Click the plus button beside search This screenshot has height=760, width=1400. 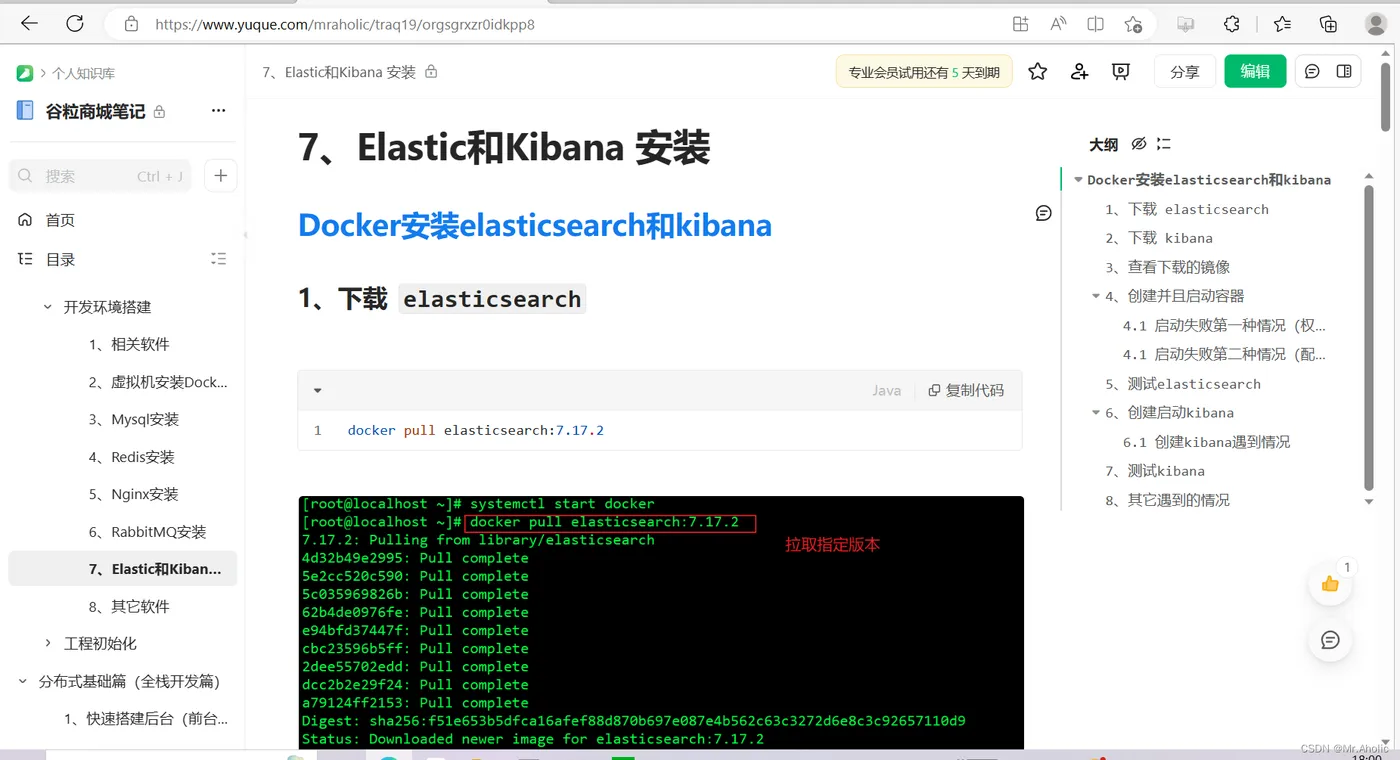(221, 176)
